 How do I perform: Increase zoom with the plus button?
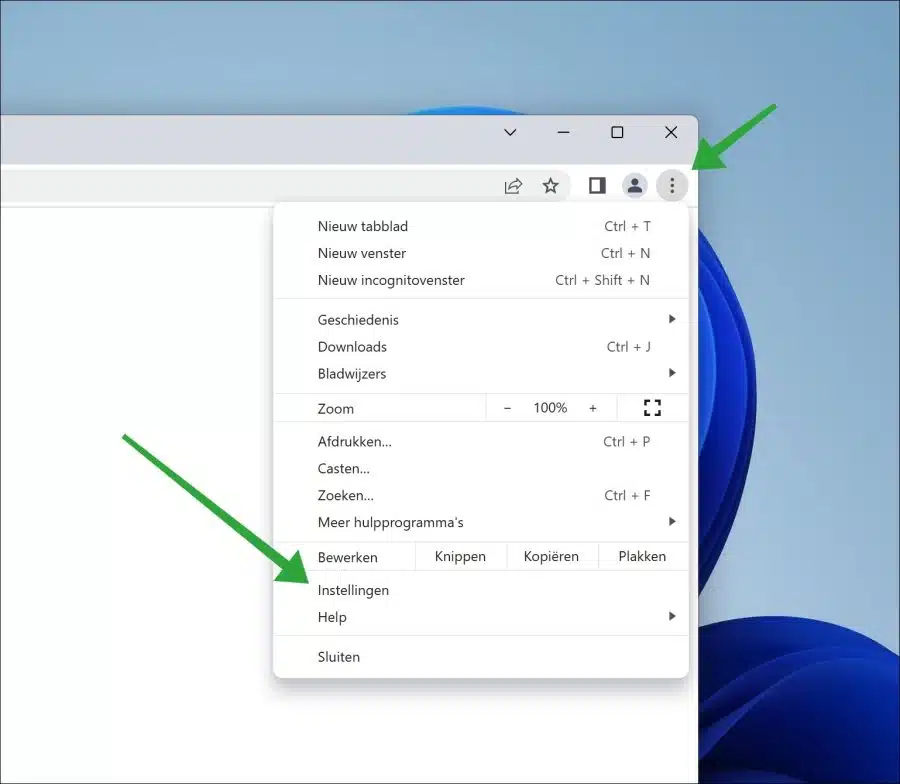[593, 408]
